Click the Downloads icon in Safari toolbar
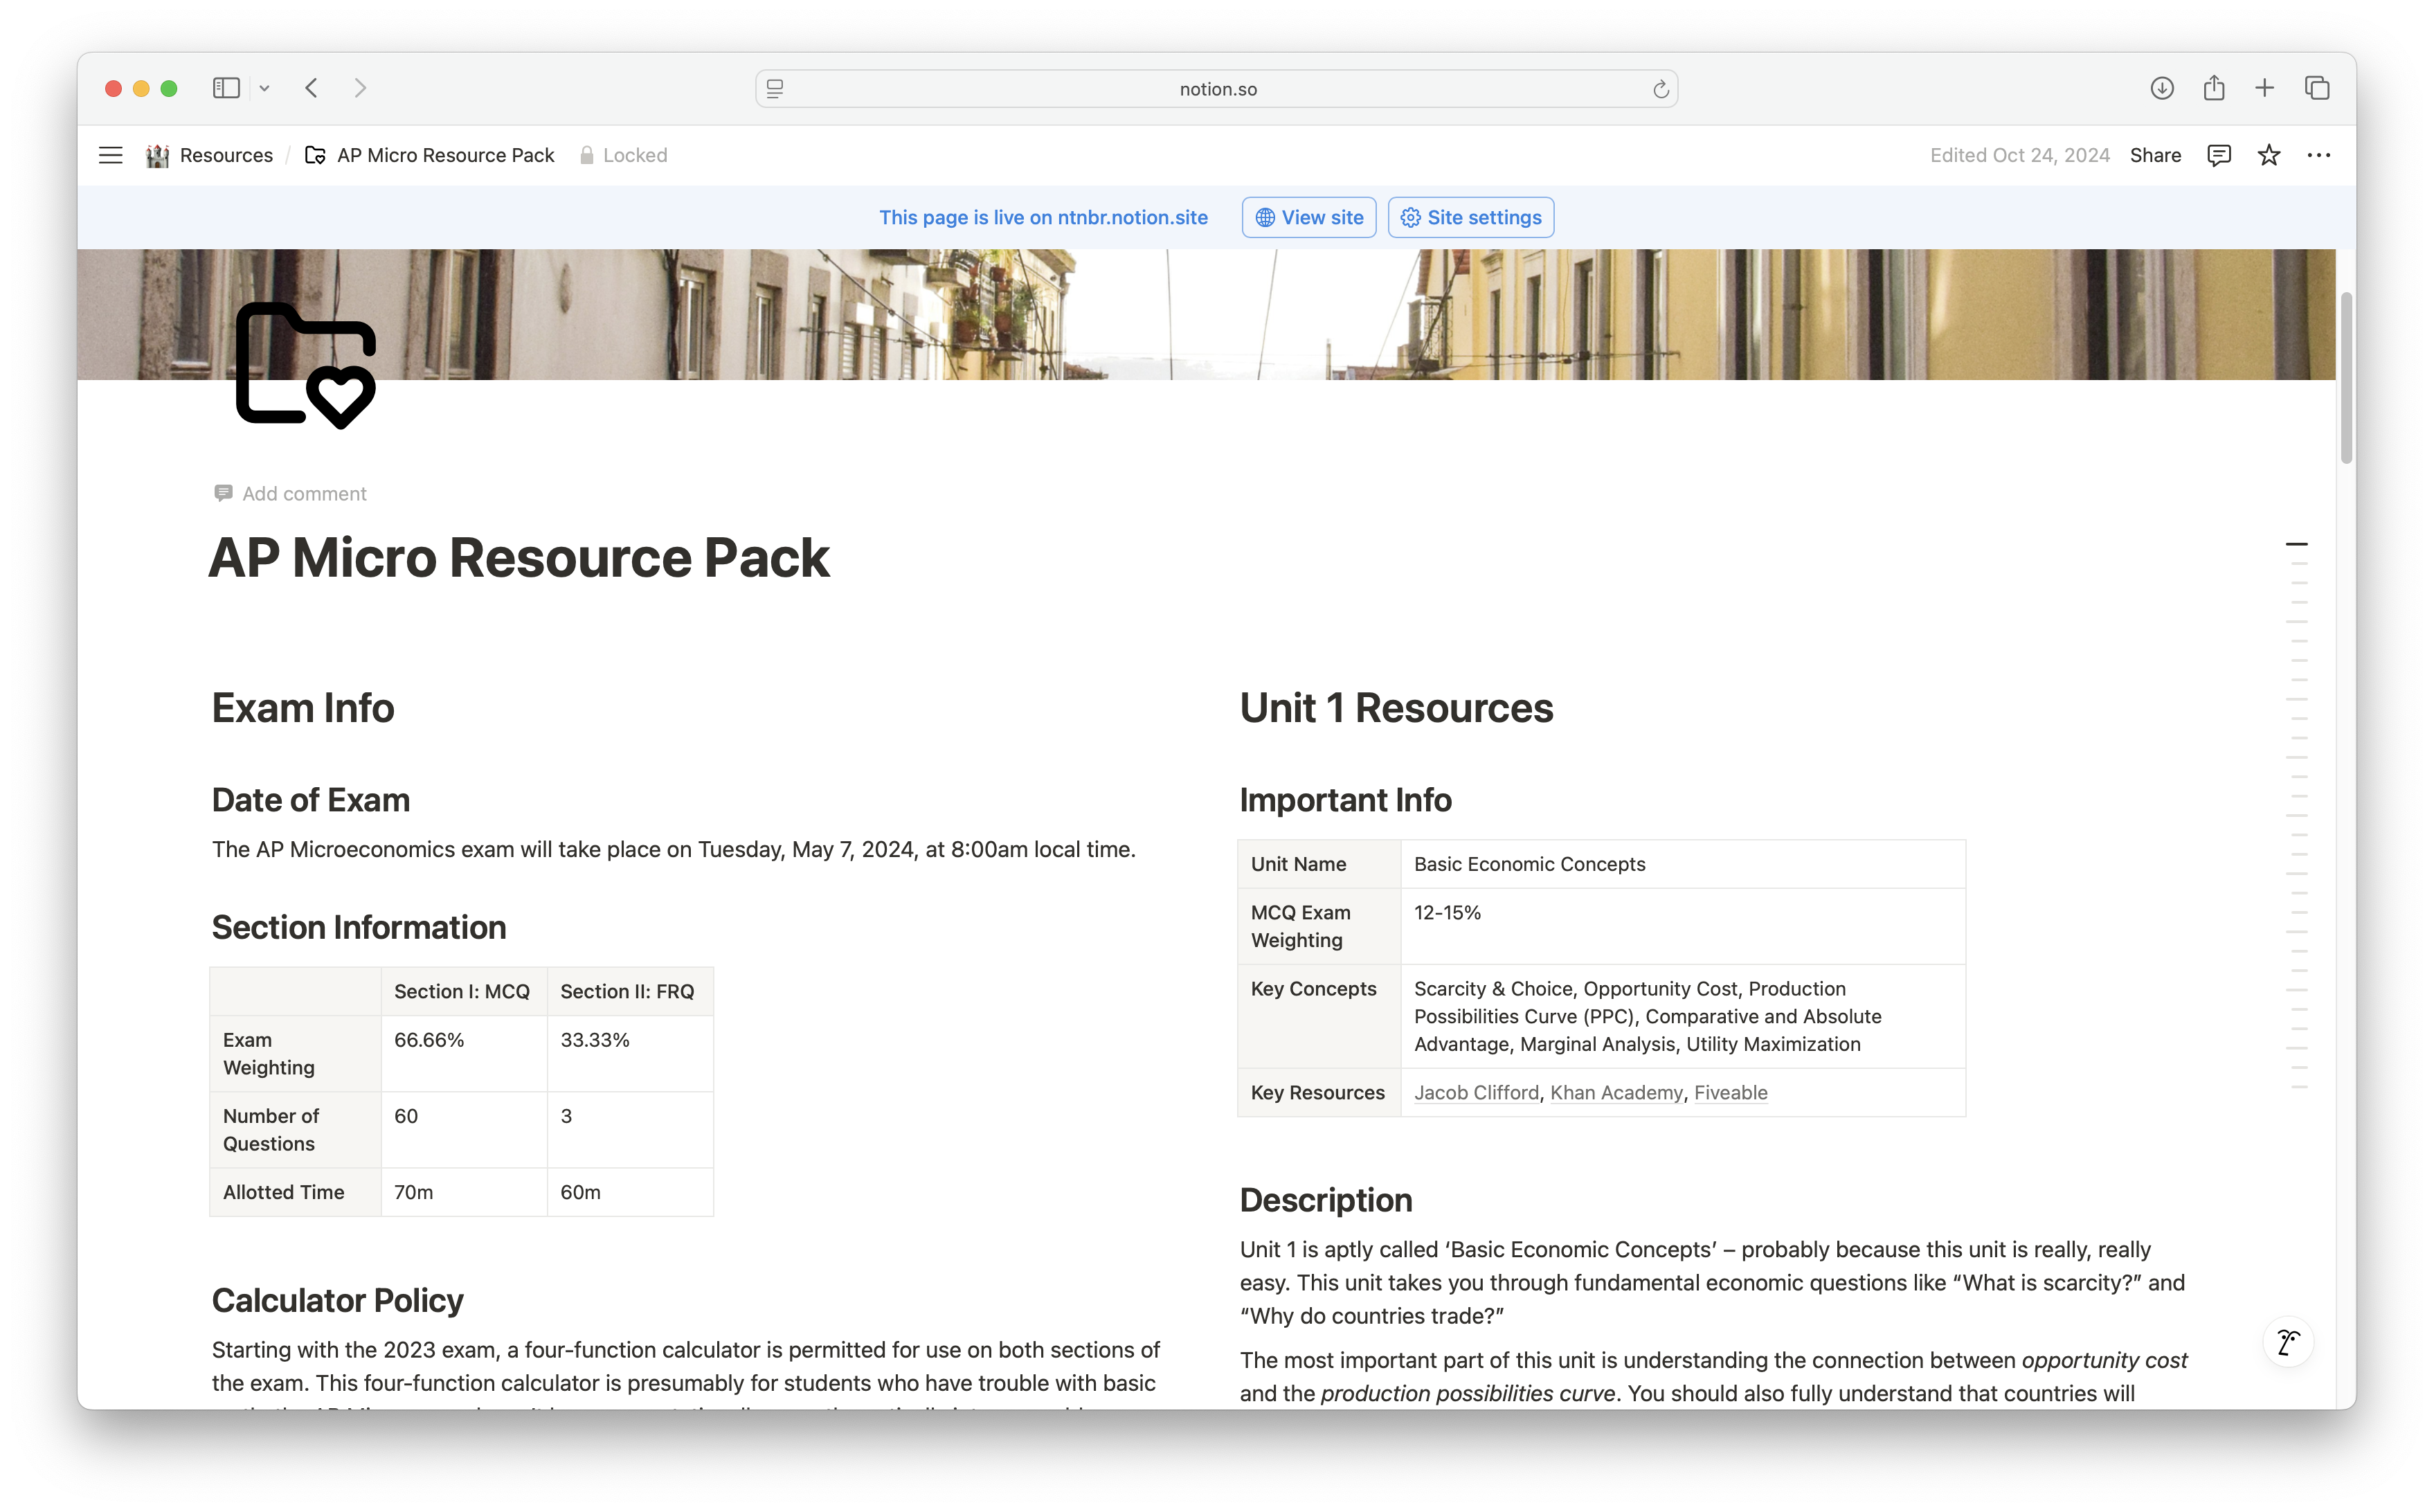 2162,88
